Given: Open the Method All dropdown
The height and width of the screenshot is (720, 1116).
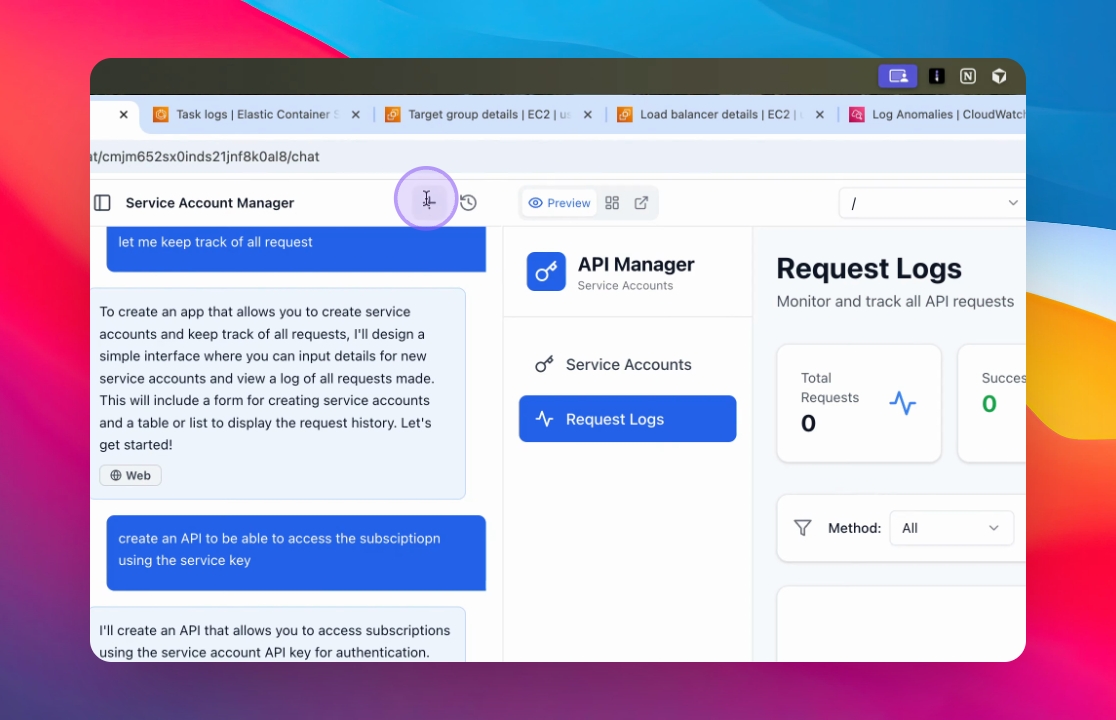Looking at the screenshot, I should pos(952,528).
